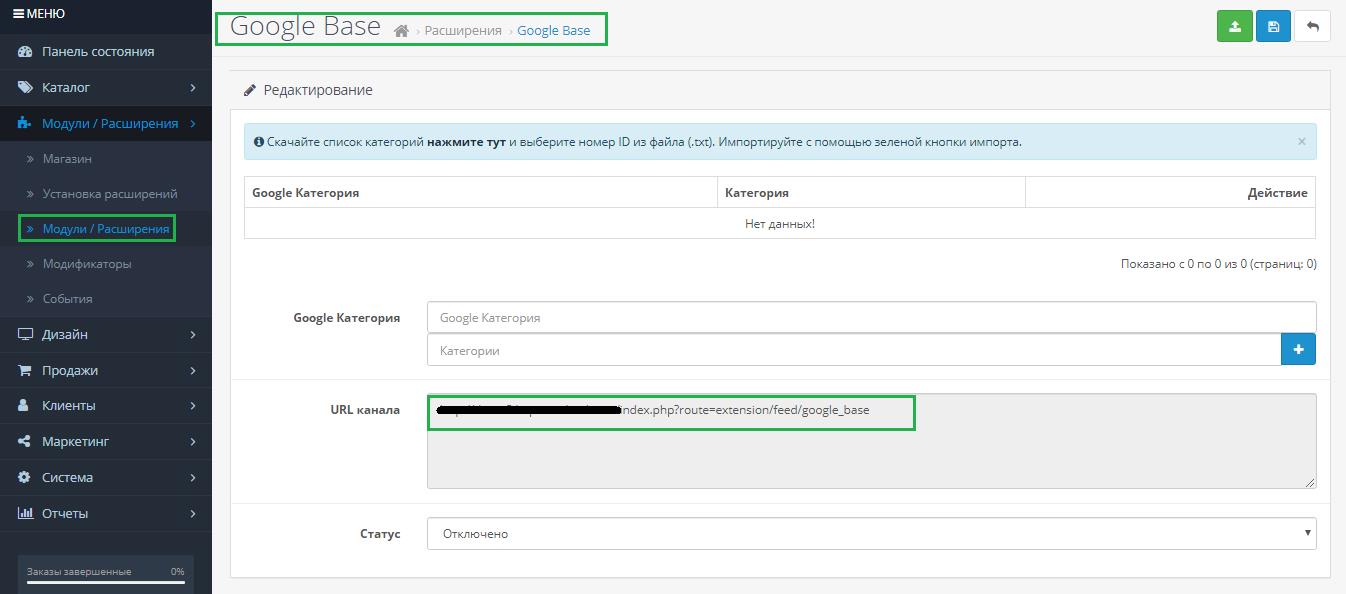Click the green import upload button

[1235, 27]
